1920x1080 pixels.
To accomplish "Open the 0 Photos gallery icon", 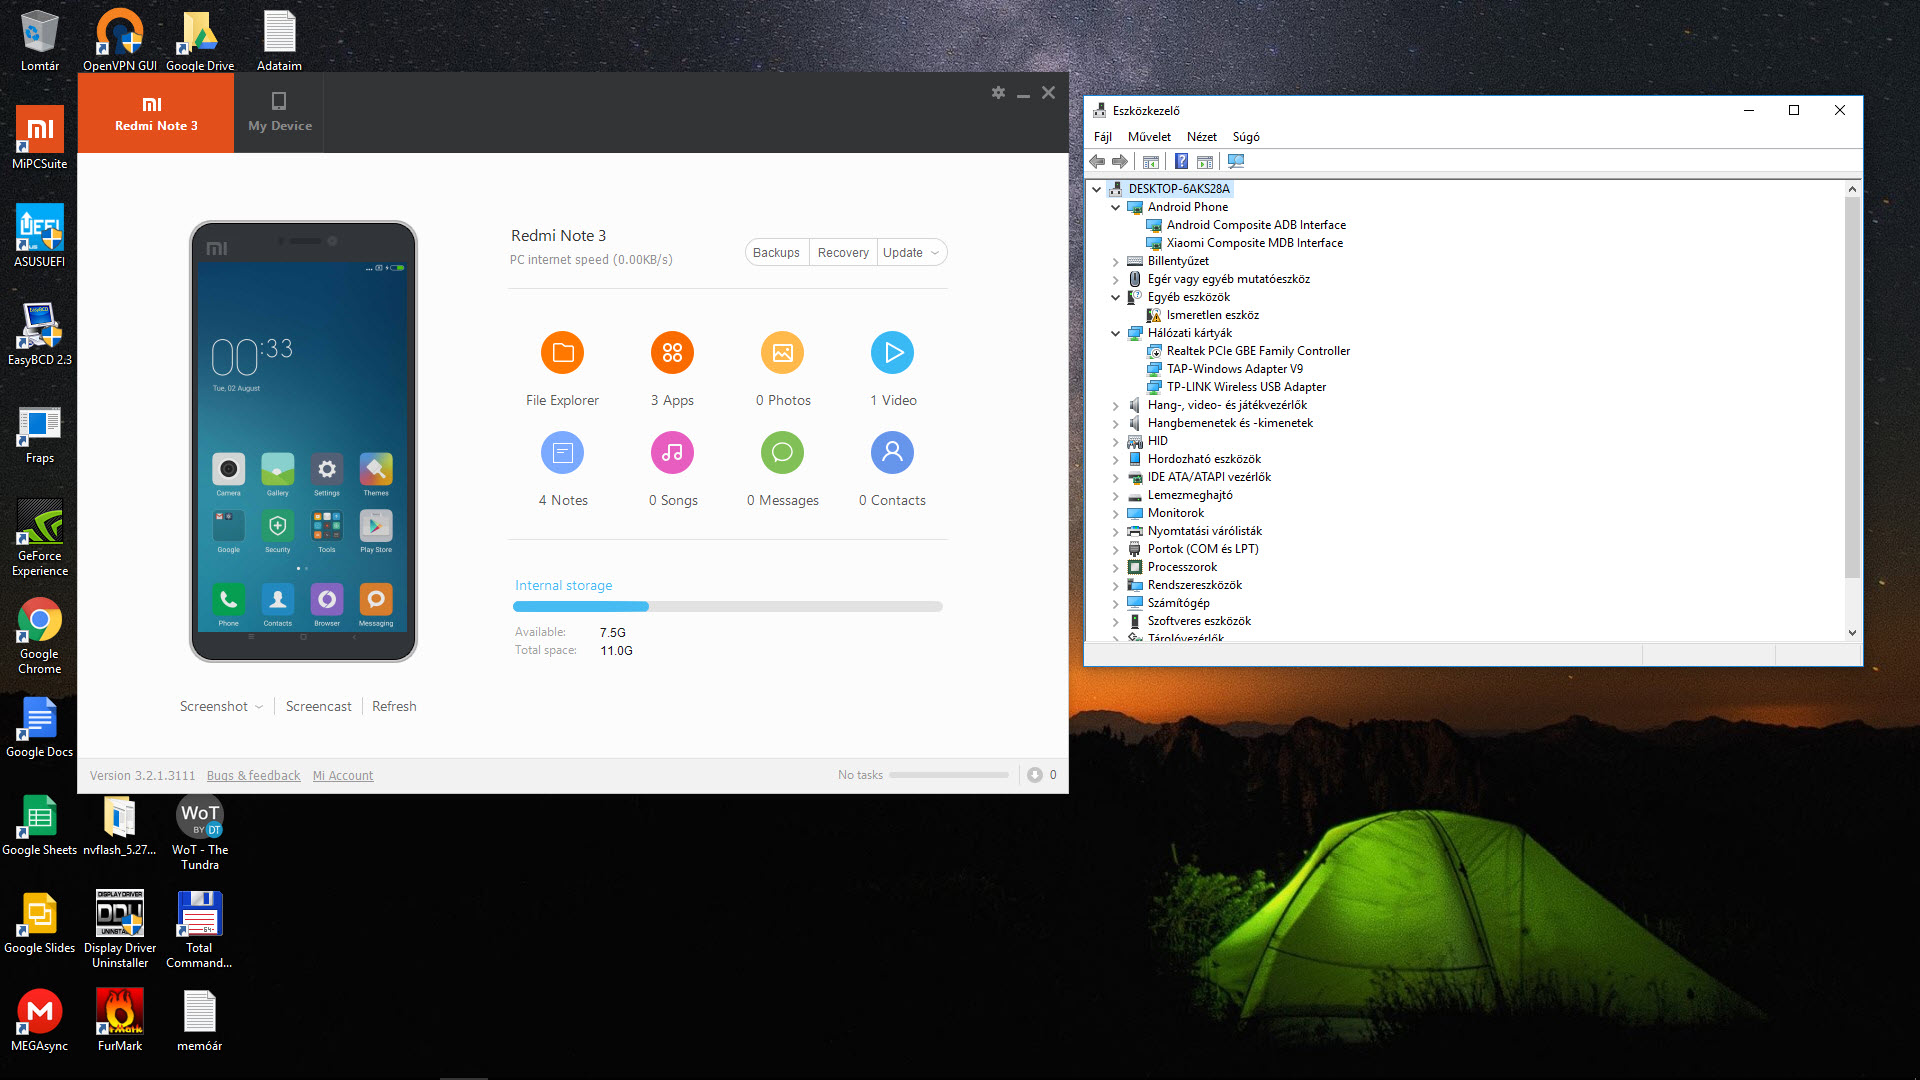I will click(782, 352).
